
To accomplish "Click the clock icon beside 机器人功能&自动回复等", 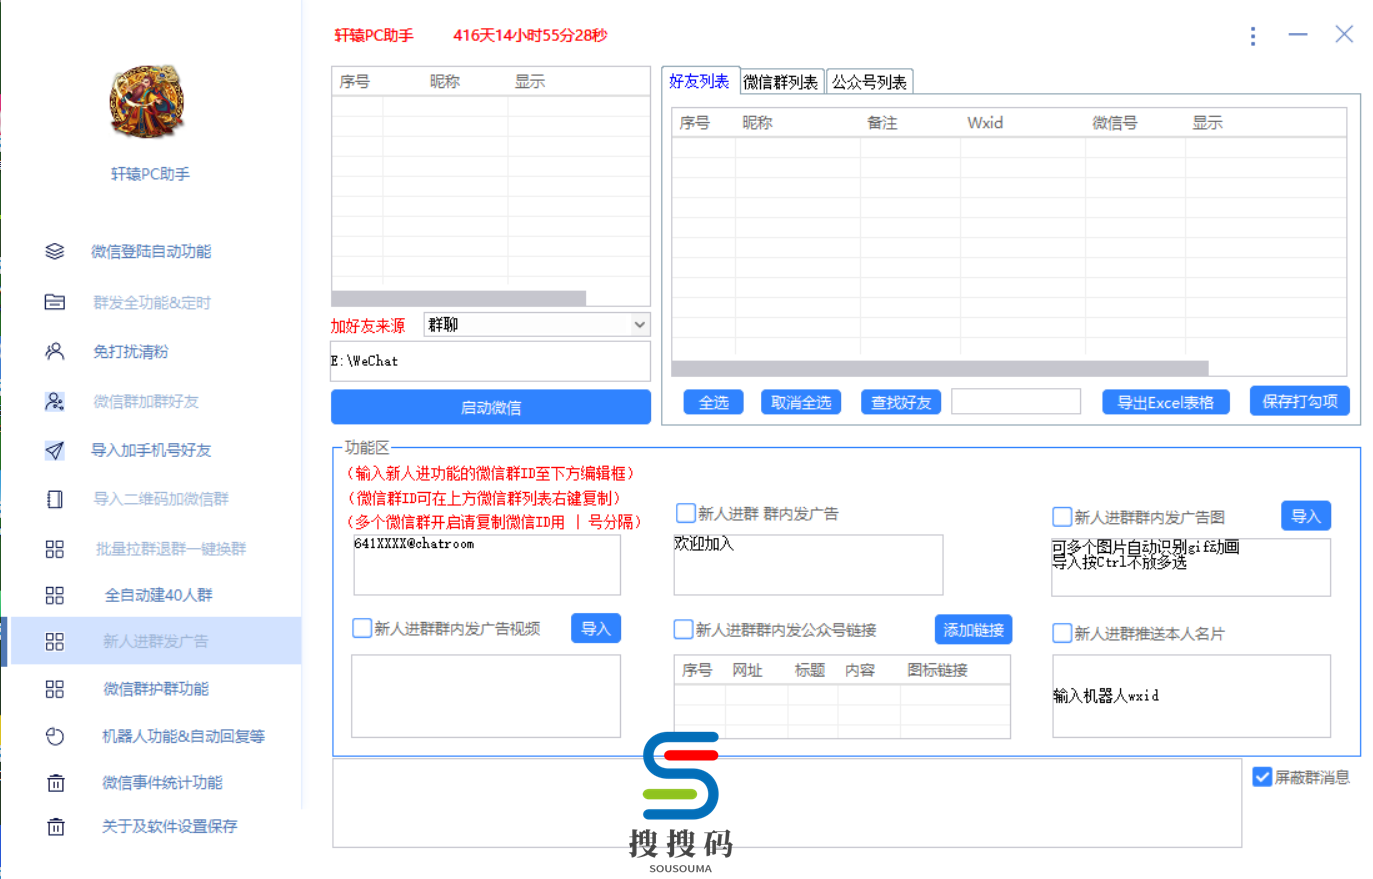I will pos(55,736).
